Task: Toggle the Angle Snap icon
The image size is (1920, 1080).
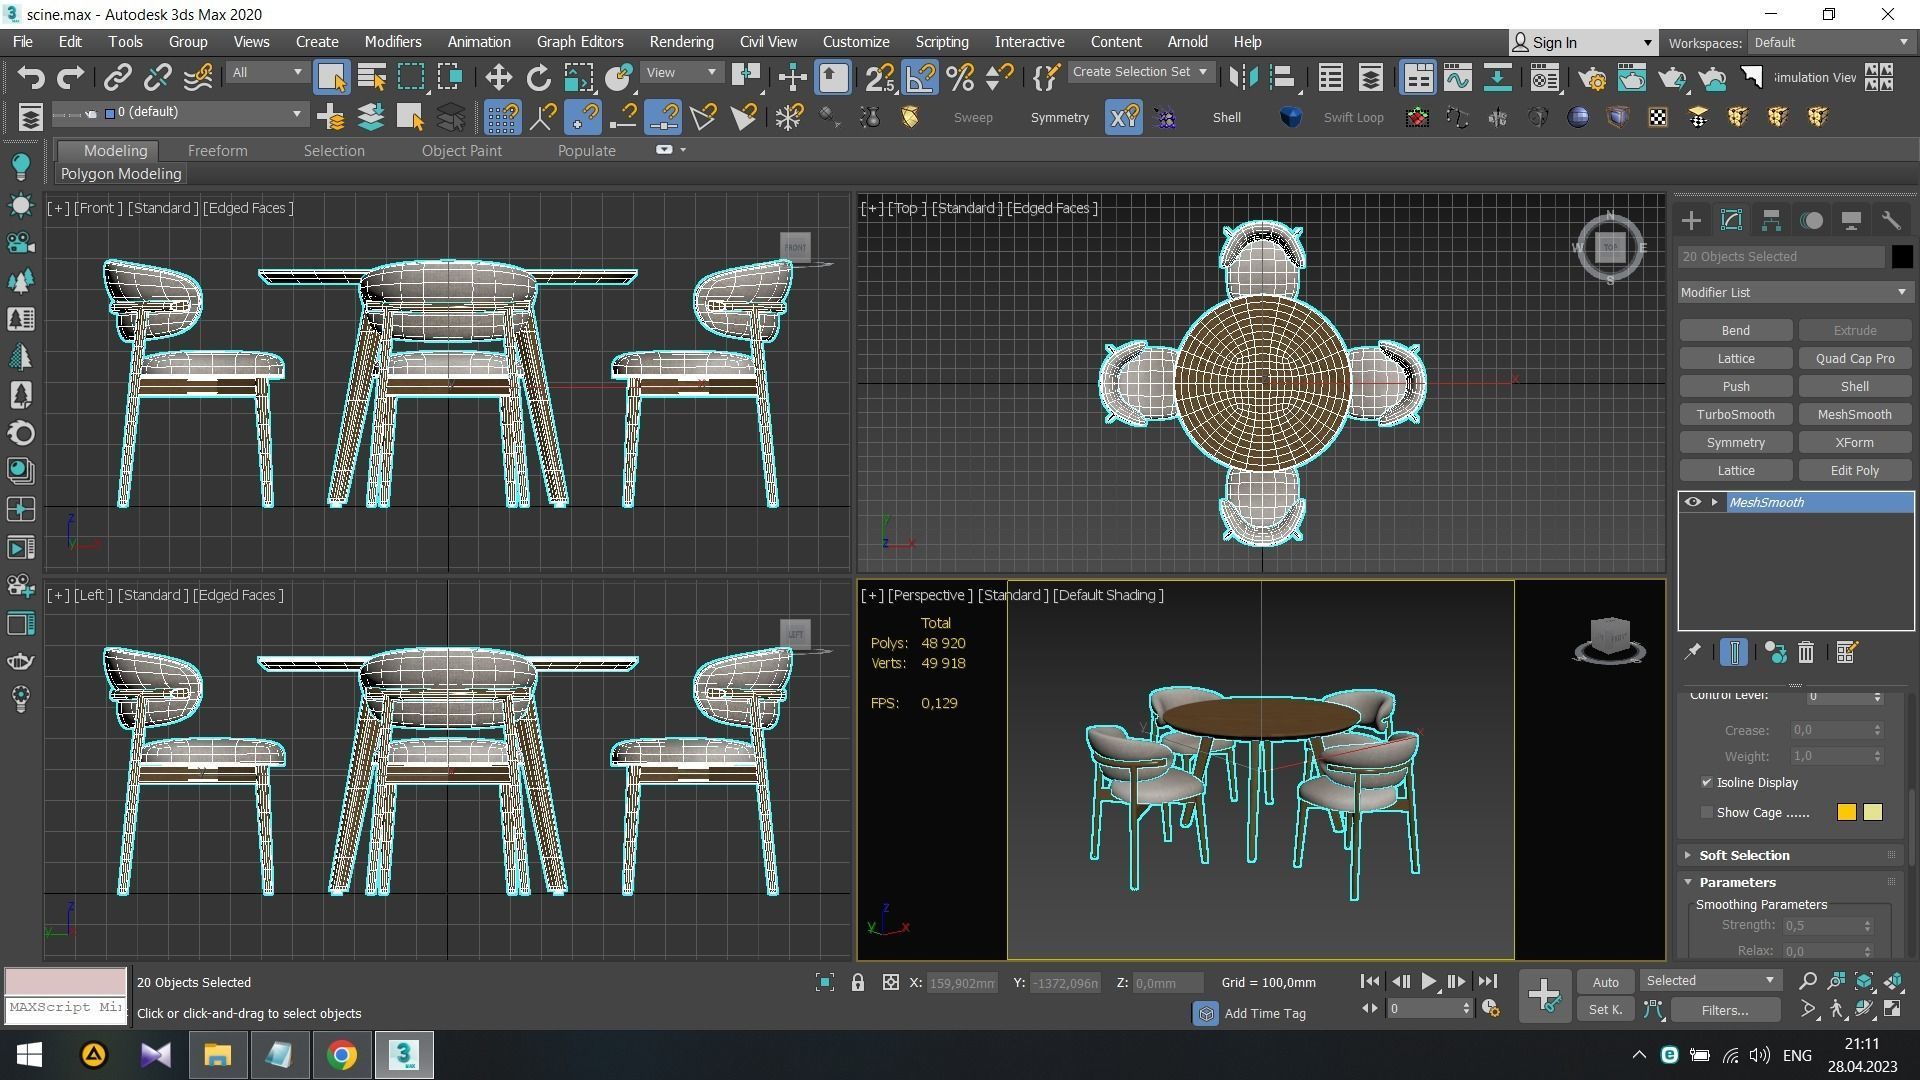Action: click(x=920, y=78)
